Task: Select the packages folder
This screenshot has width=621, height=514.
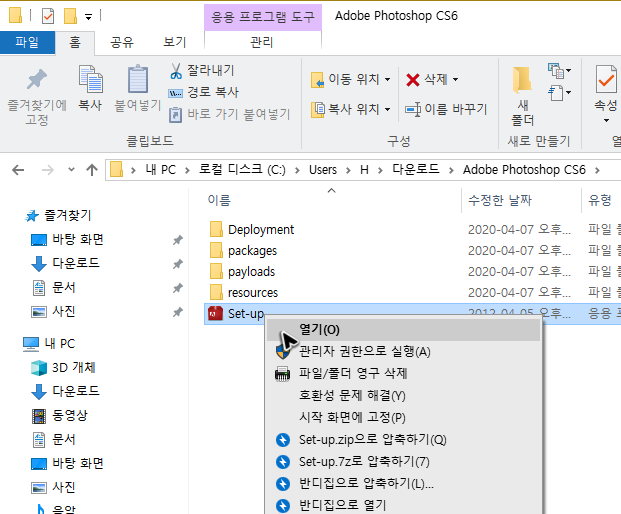Action: pos(253,251)
